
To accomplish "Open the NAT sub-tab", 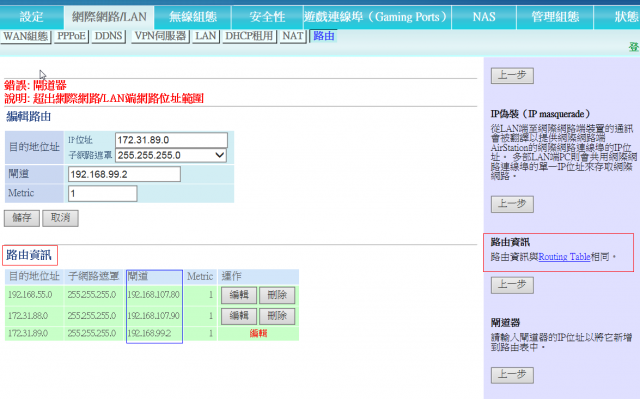I will point(293,36).
